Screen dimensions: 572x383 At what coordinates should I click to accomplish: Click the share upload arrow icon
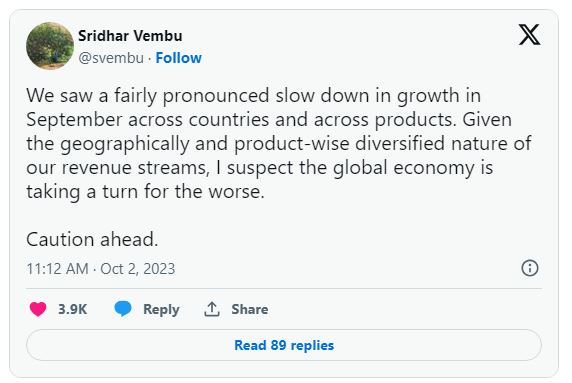[212, 309]
